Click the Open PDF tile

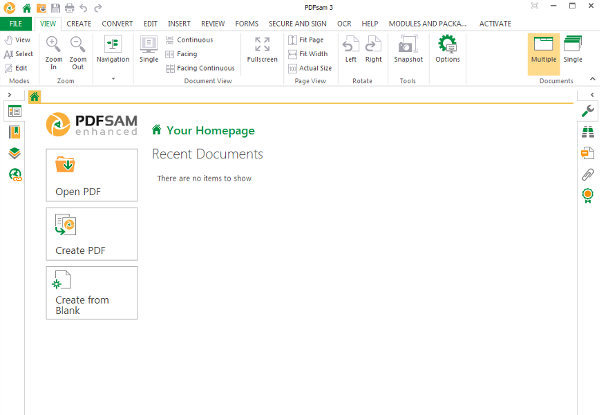point(92,175)
